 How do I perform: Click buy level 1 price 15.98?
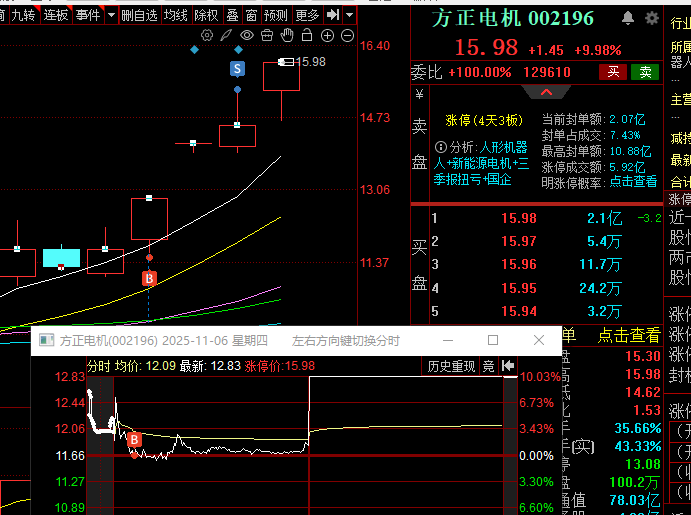pyautogui.click(x=519, y=218)
